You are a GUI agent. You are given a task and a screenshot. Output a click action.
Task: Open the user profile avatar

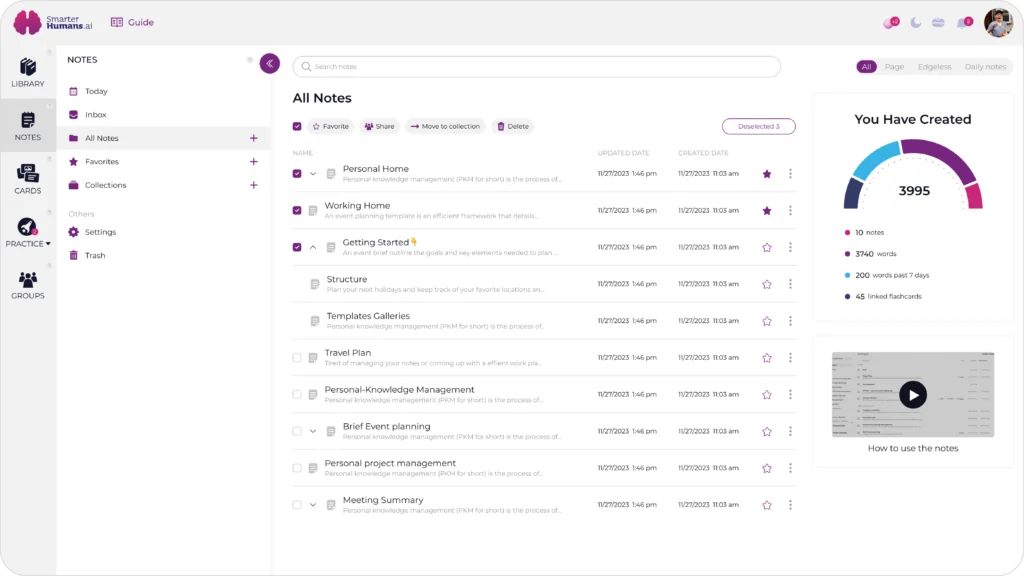click(x=998, y=23)
